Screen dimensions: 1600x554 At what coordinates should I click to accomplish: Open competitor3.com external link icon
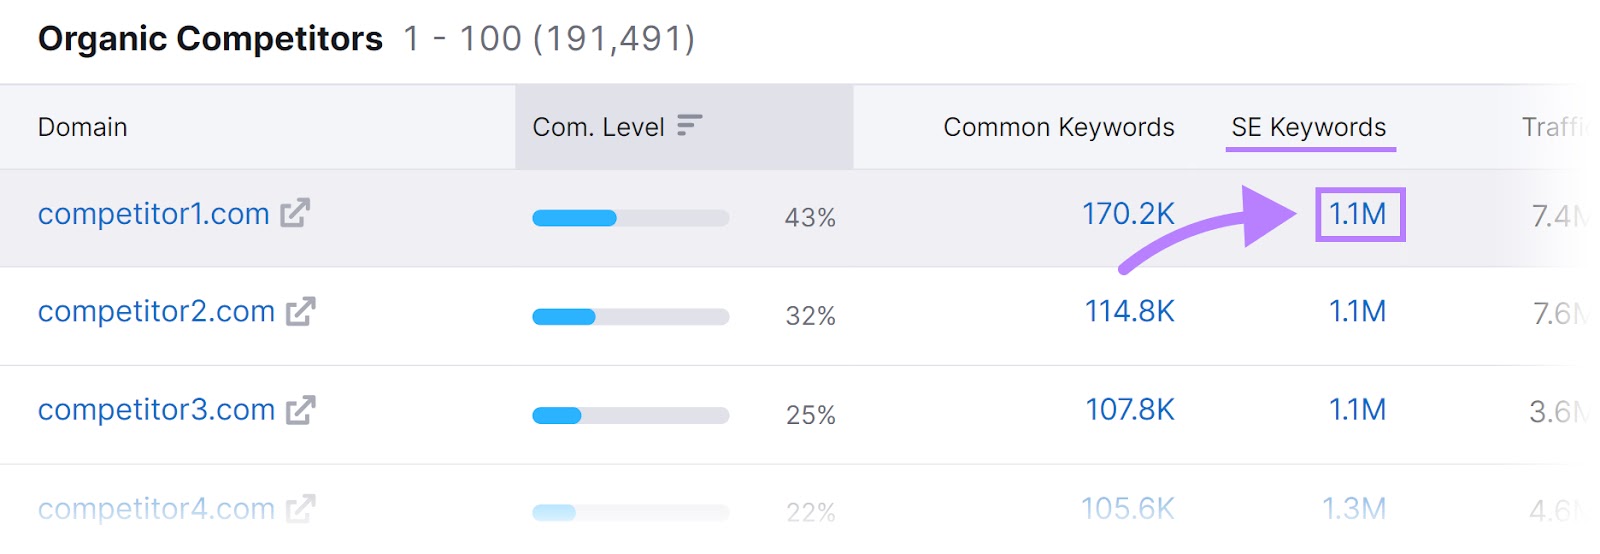tap(301, 410)
